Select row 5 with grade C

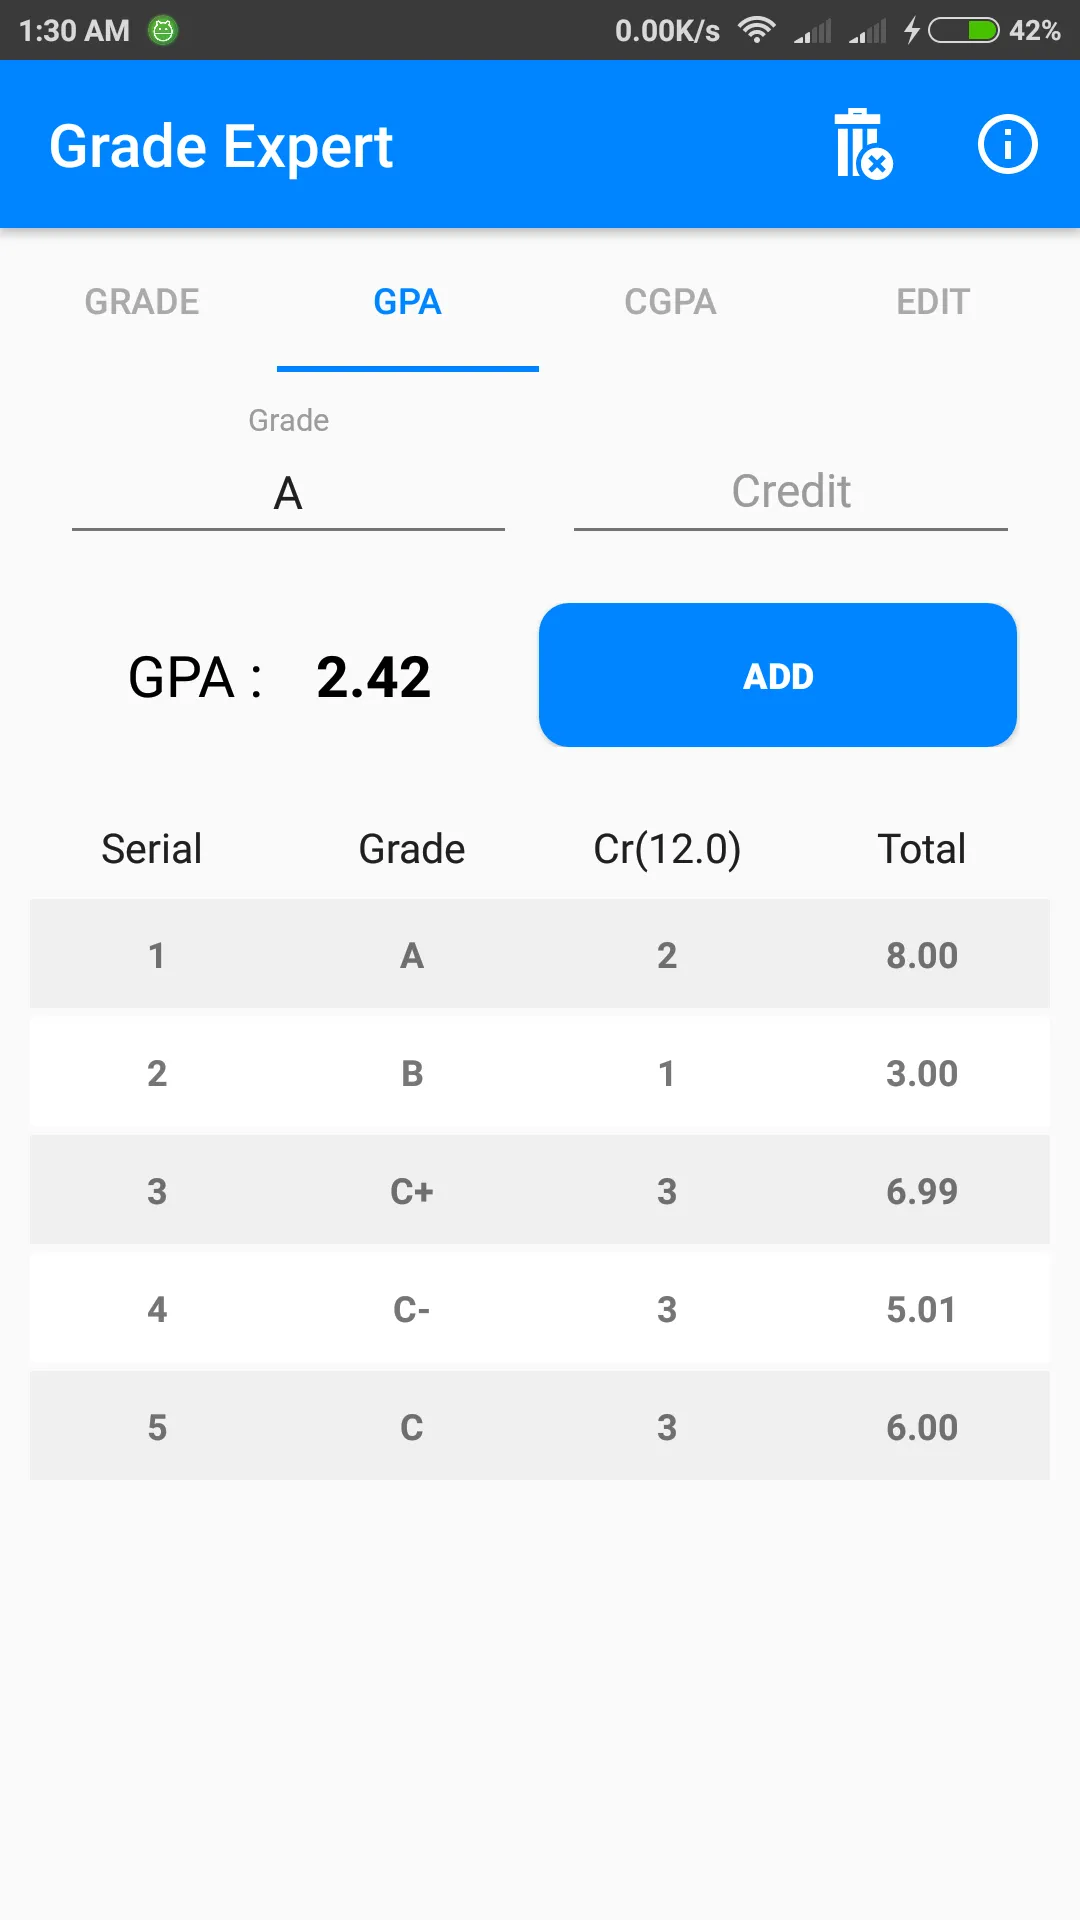click(x=540, y=1426)
